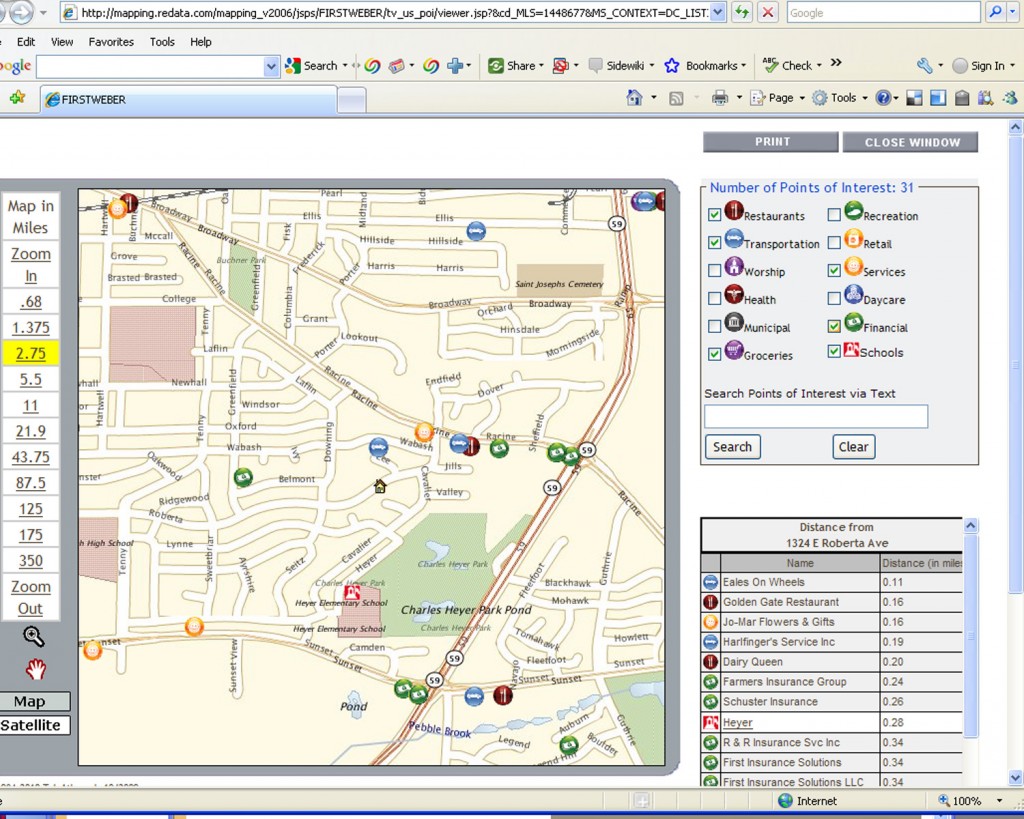Enable the Health checkbox

pos(714,298)
